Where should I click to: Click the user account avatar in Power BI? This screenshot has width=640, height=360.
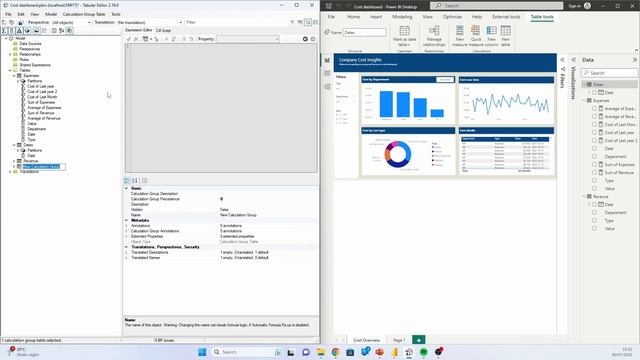[587, 6]
